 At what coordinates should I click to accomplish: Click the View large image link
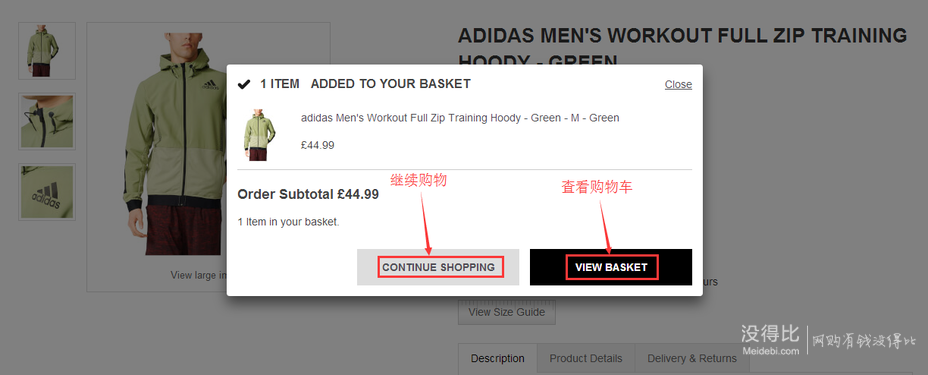[199, 275]
